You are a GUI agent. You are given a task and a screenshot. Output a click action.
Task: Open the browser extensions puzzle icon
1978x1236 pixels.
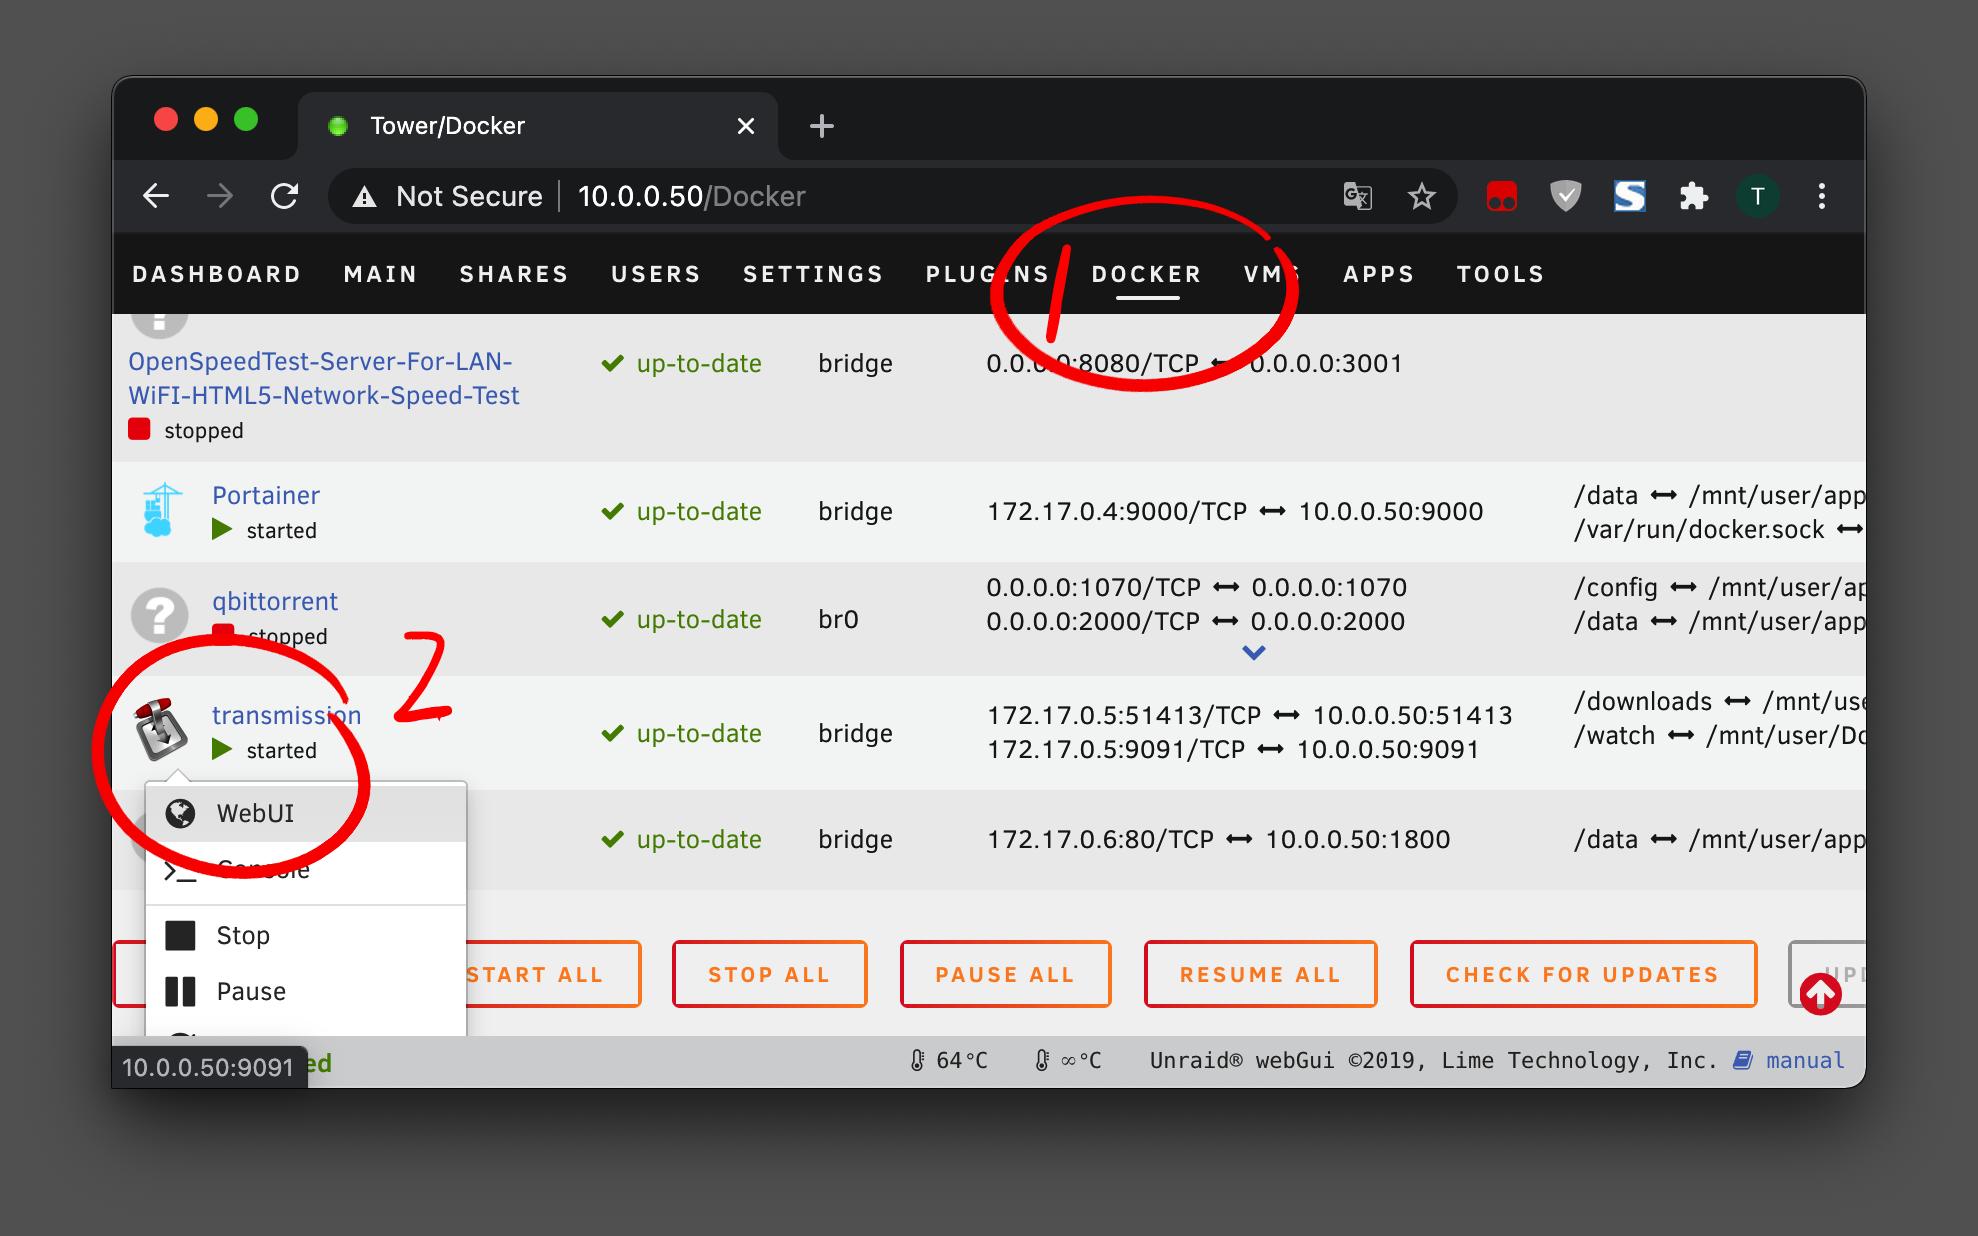1693,196
